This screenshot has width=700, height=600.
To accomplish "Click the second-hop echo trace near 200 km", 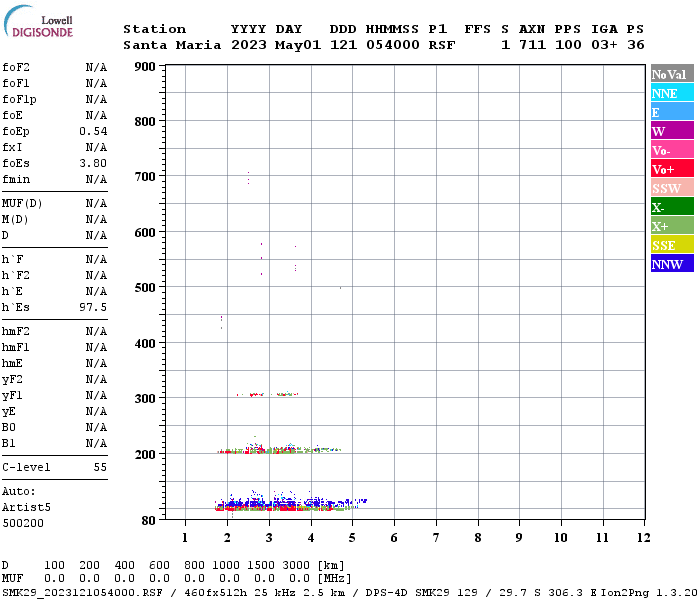I will (279, 450).
